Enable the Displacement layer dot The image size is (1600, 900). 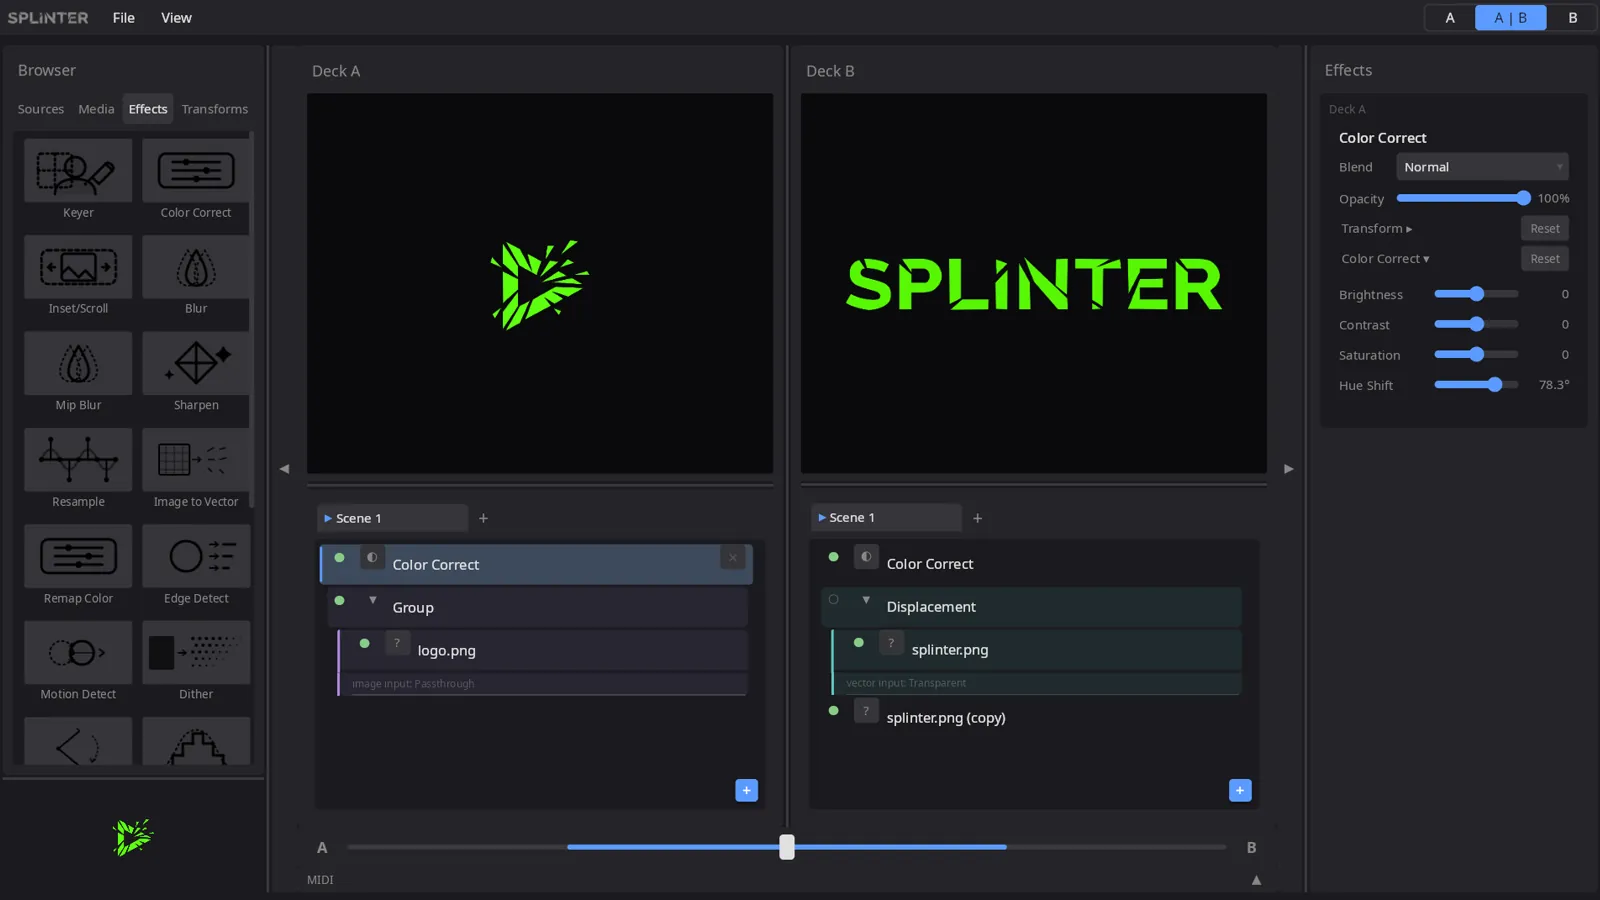click(x=833, y=600)
